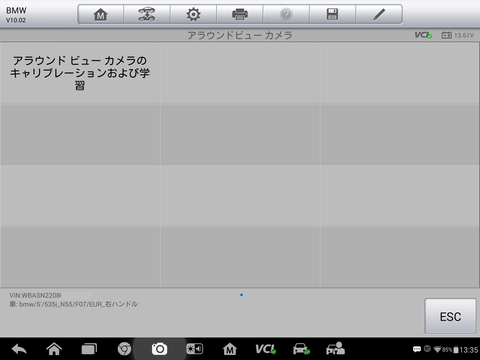The width and height of the screenshot is (480, 360).
Task: Open message notification icon in status tray
Action: 417,349
